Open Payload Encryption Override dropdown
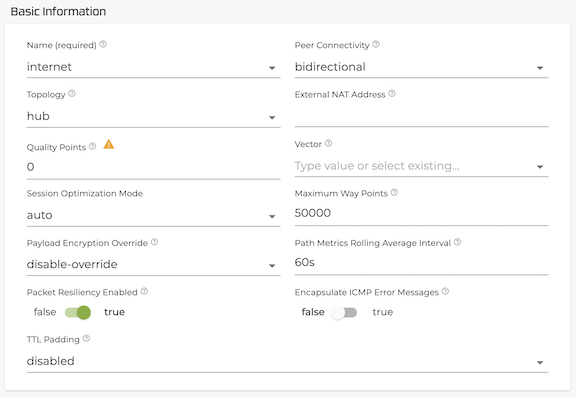The width and height of the screenshot is (576, 397). tap(153, 265)
